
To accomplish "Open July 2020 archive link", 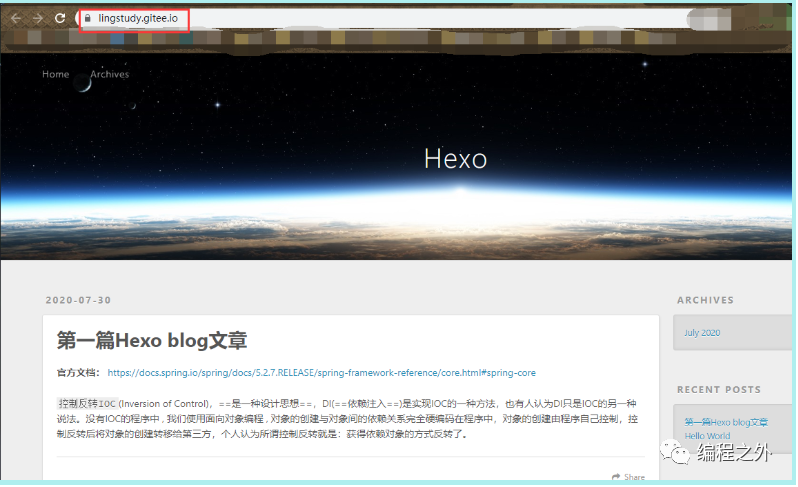I will click(702, 333).
